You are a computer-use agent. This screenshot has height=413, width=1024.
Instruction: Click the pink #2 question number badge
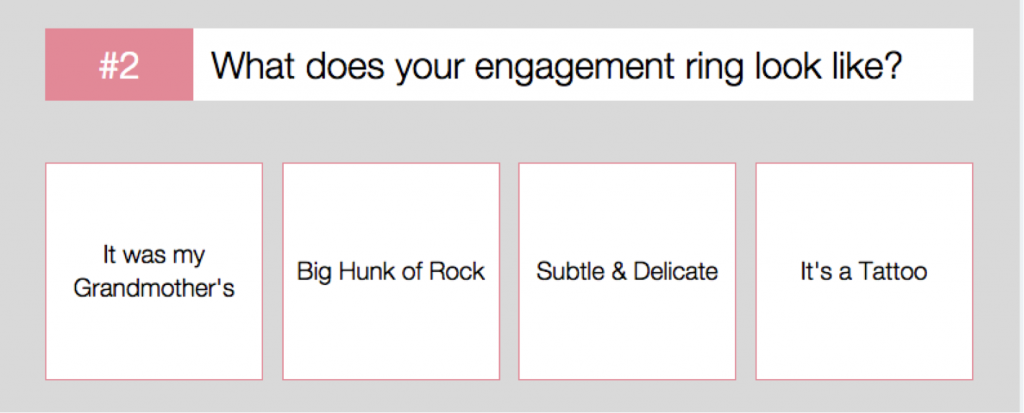click(119, 65)
